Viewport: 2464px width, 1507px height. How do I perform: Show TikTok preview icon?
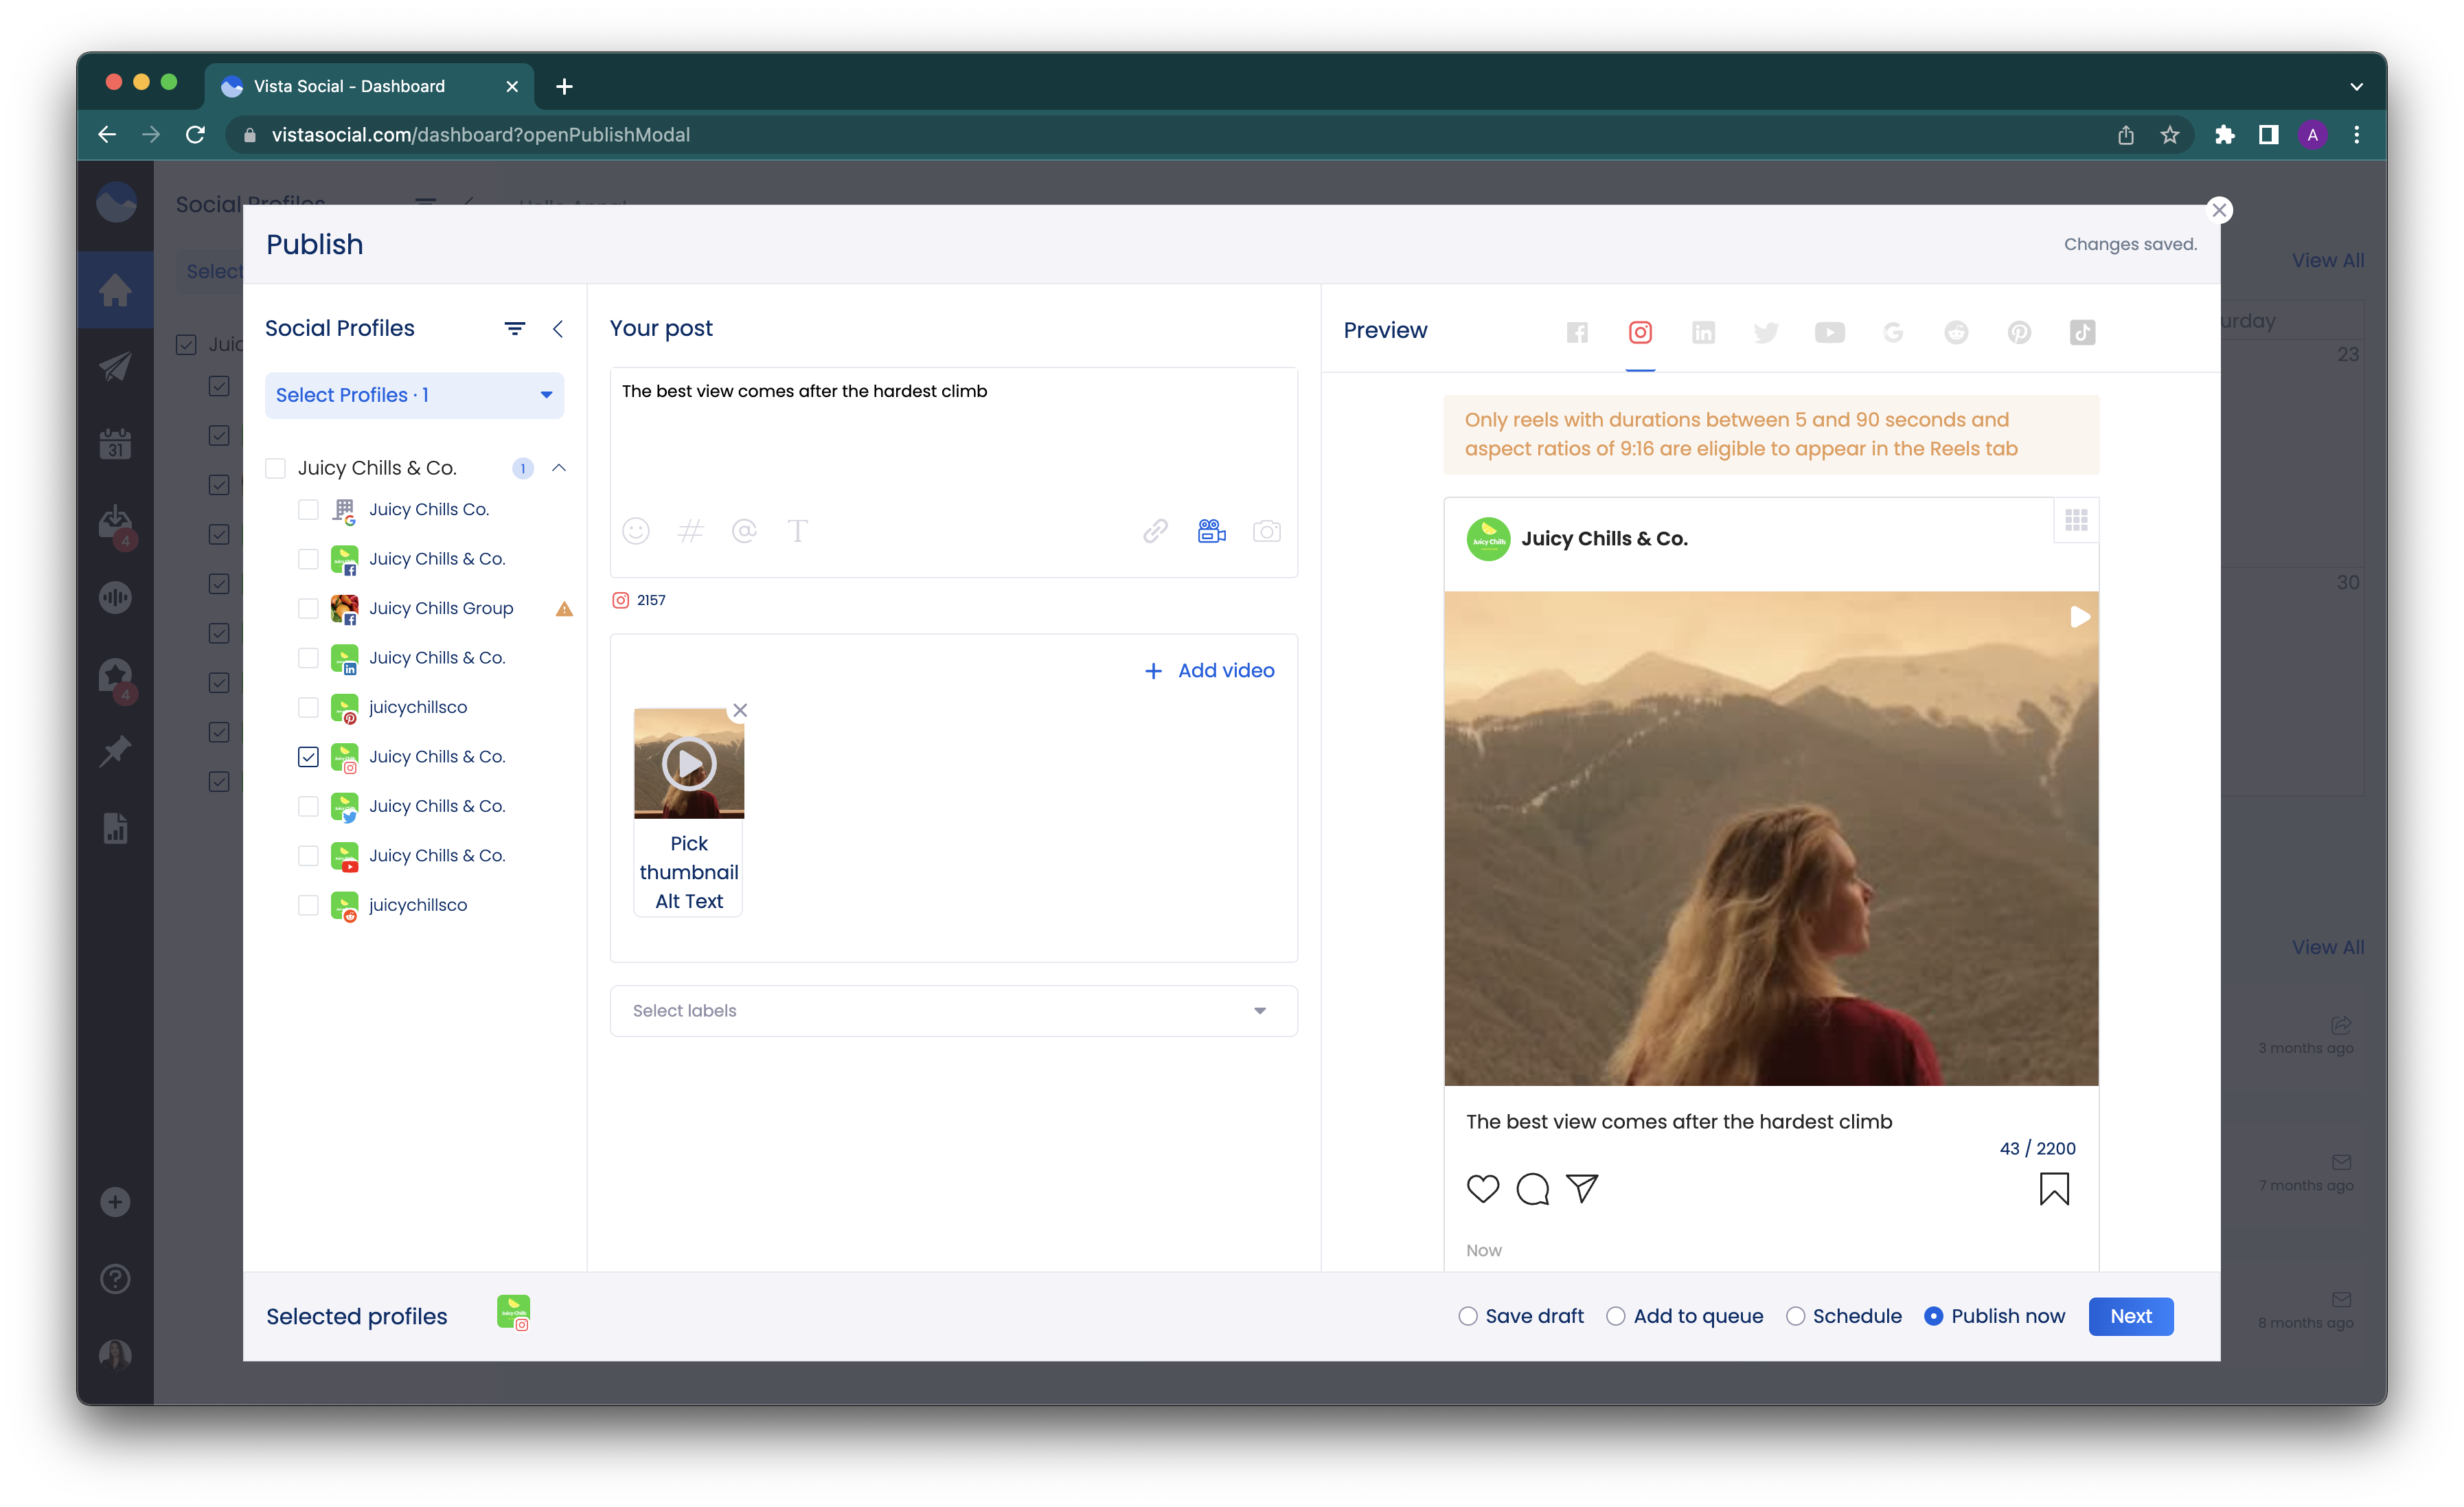(2082, 332)
